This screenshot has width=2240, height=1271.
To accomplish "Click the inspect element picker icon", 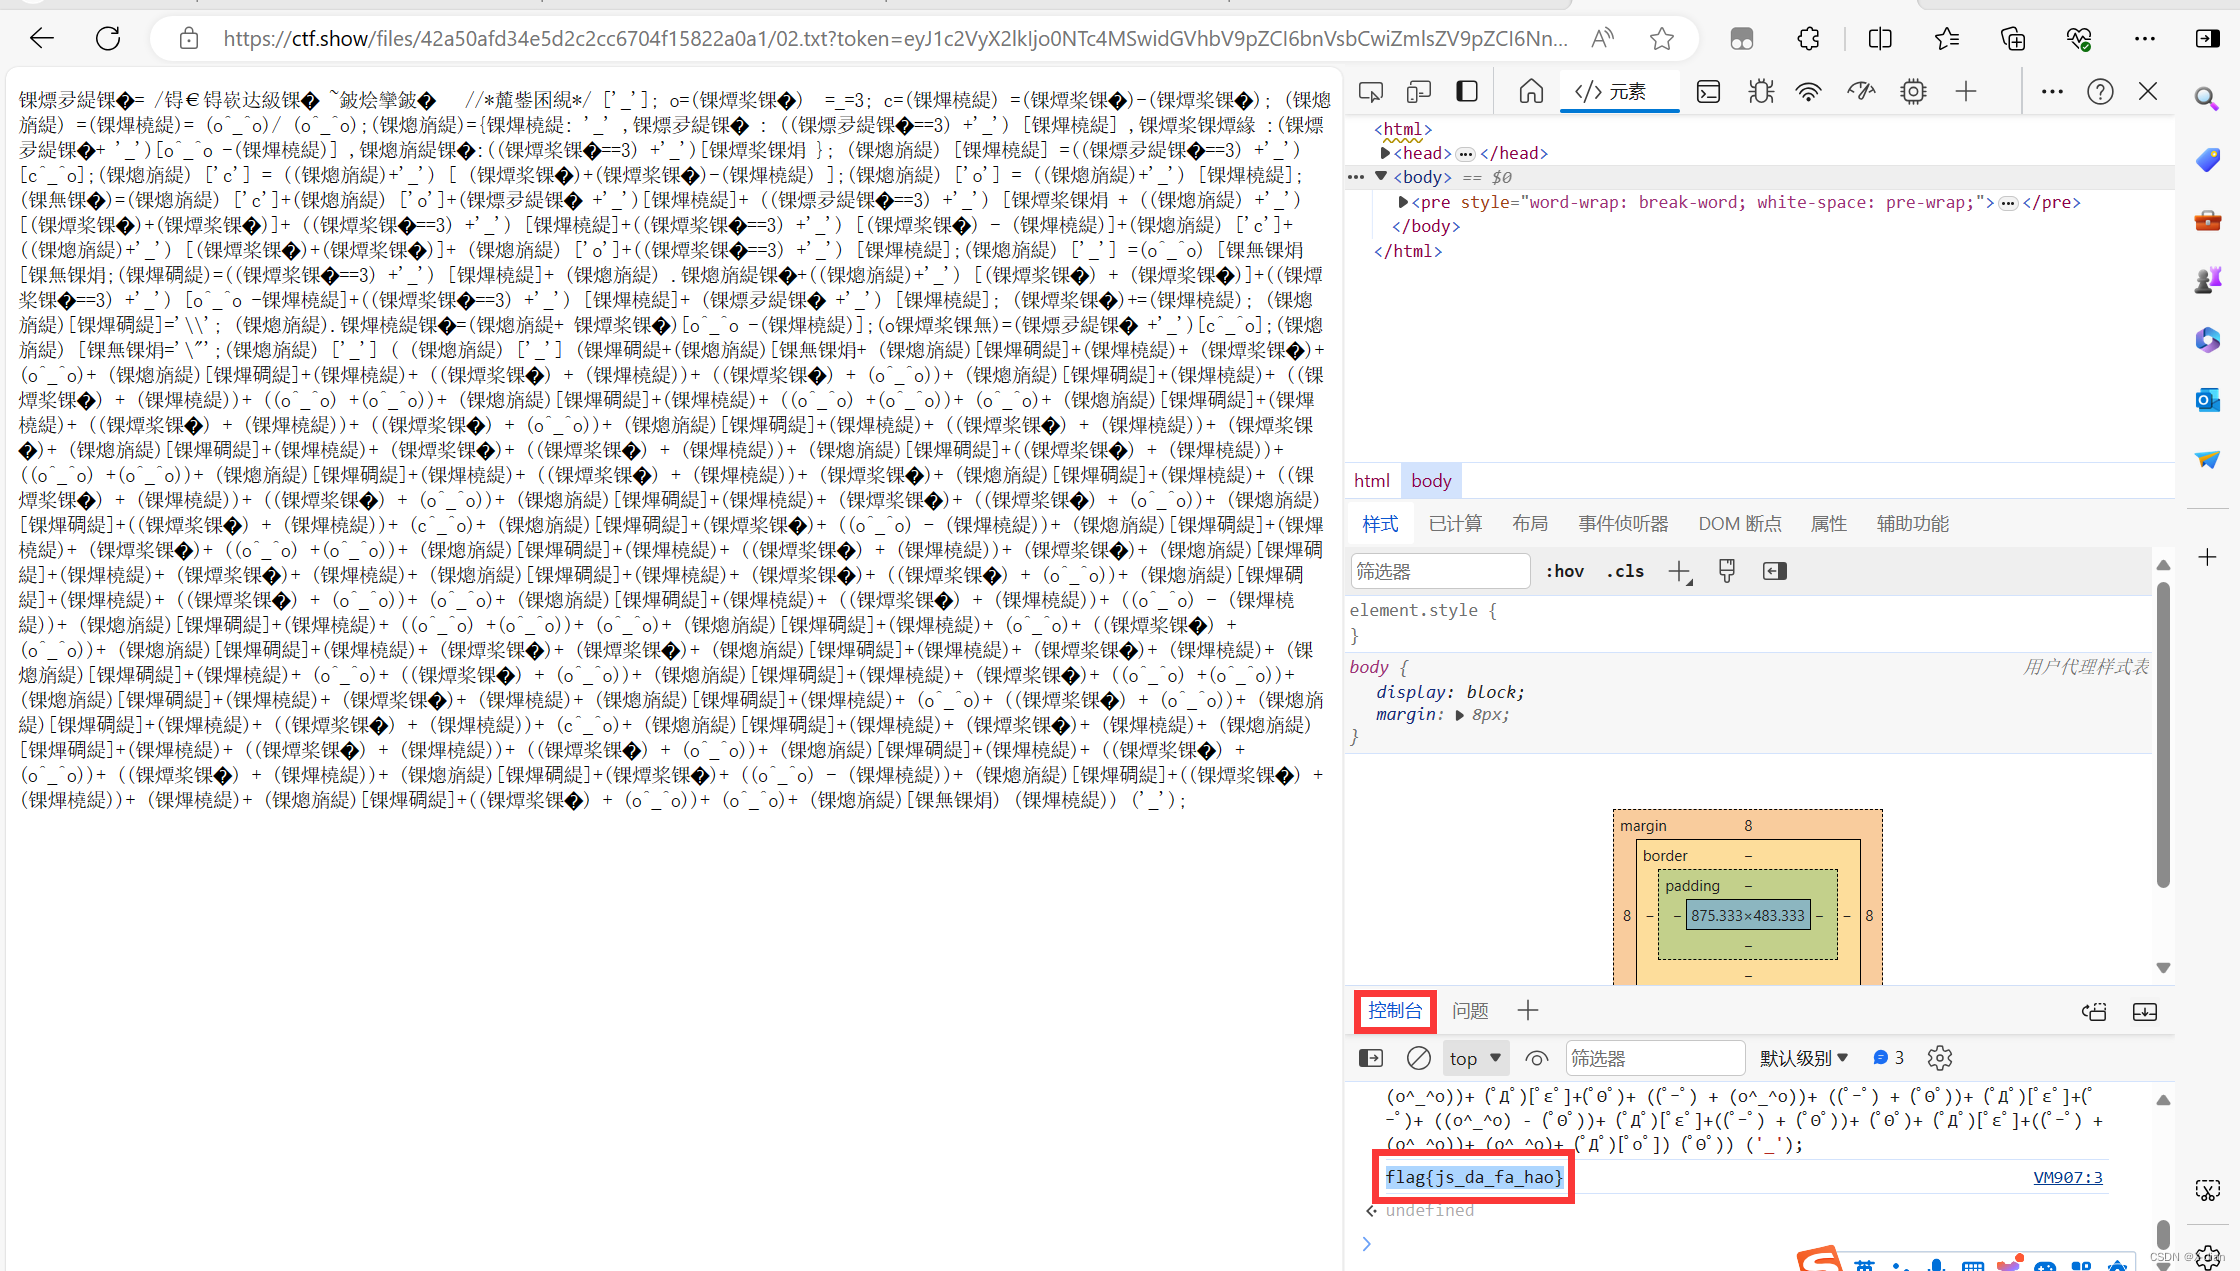I will (x=1370, y=92).
